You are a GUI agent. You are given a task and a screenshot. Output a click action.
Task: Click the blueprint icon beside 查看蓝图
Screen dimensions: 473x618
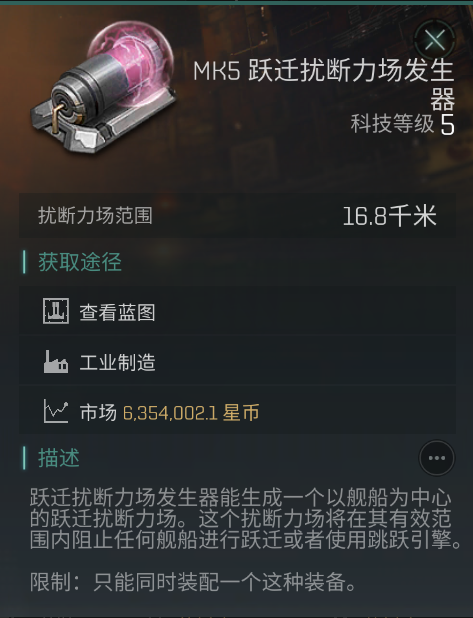tap(56, 311)
